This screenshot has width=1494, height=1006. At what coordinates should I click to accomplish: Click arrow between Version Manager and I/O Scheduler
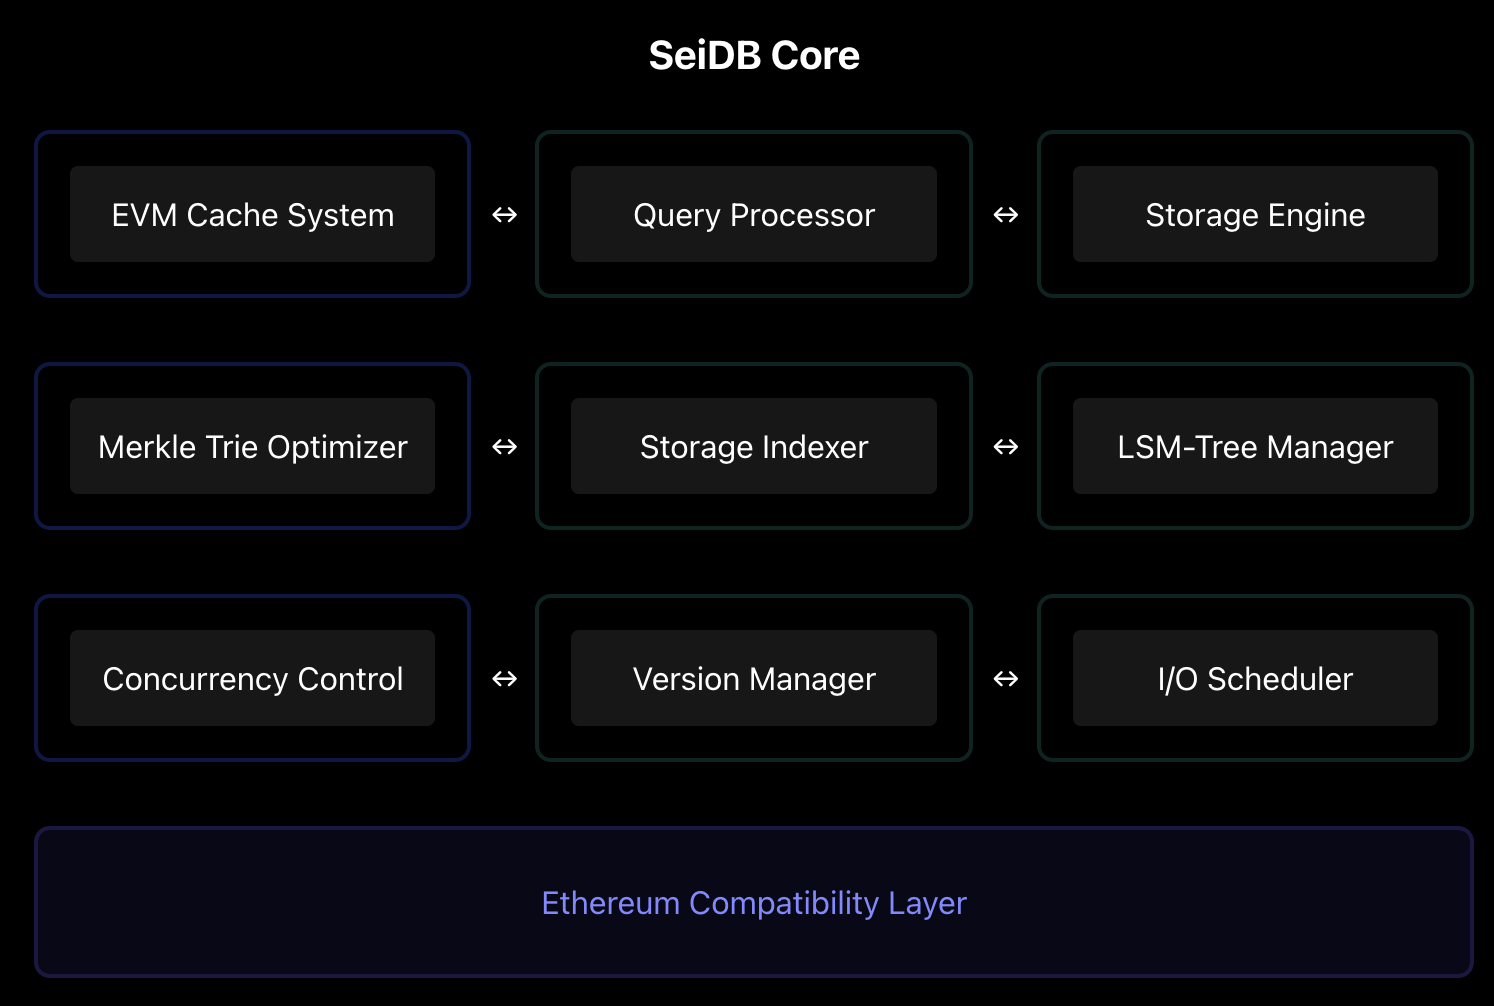click(x=1005, y=678)
